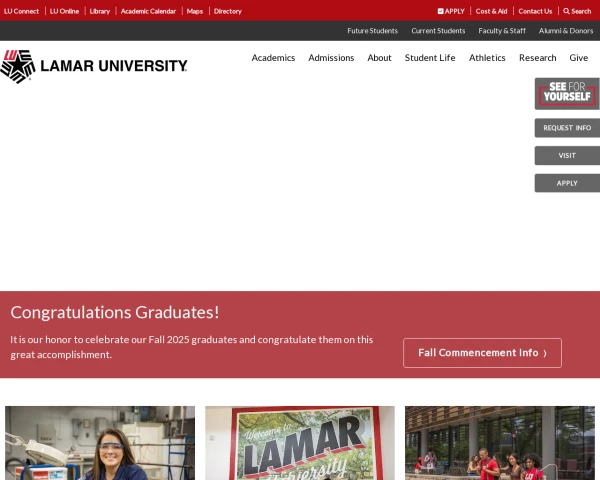Open the Maps link
Screen dimensions: 600x480
(x=195, y=11)
